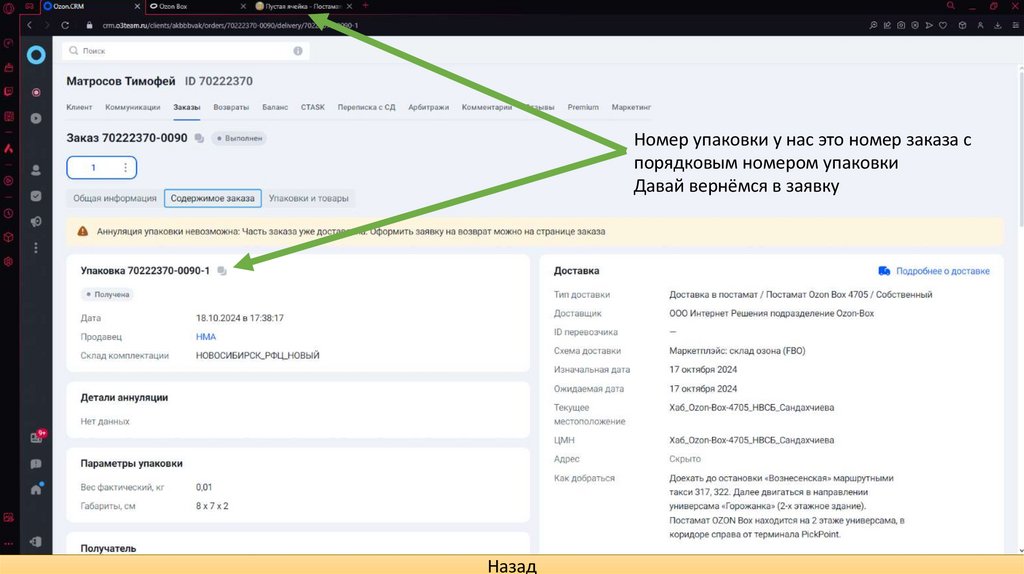Open the seller НМА link

[x=206, y=337]
